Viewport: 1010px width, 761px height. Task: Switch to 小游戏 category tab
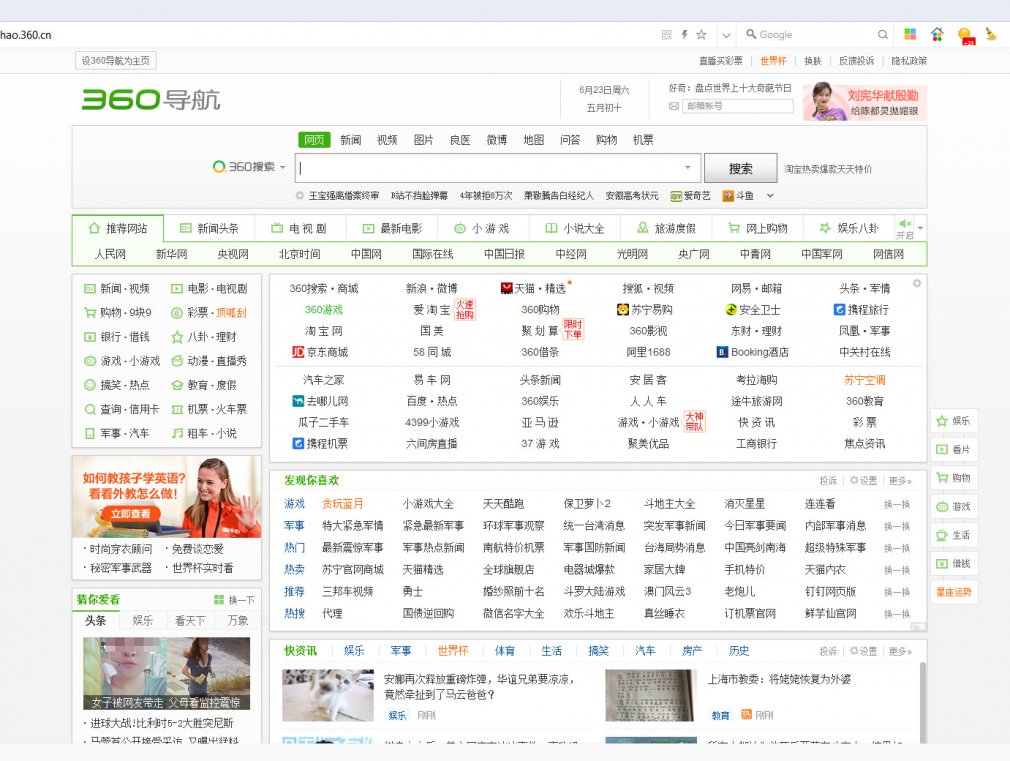tap(482, 228)
